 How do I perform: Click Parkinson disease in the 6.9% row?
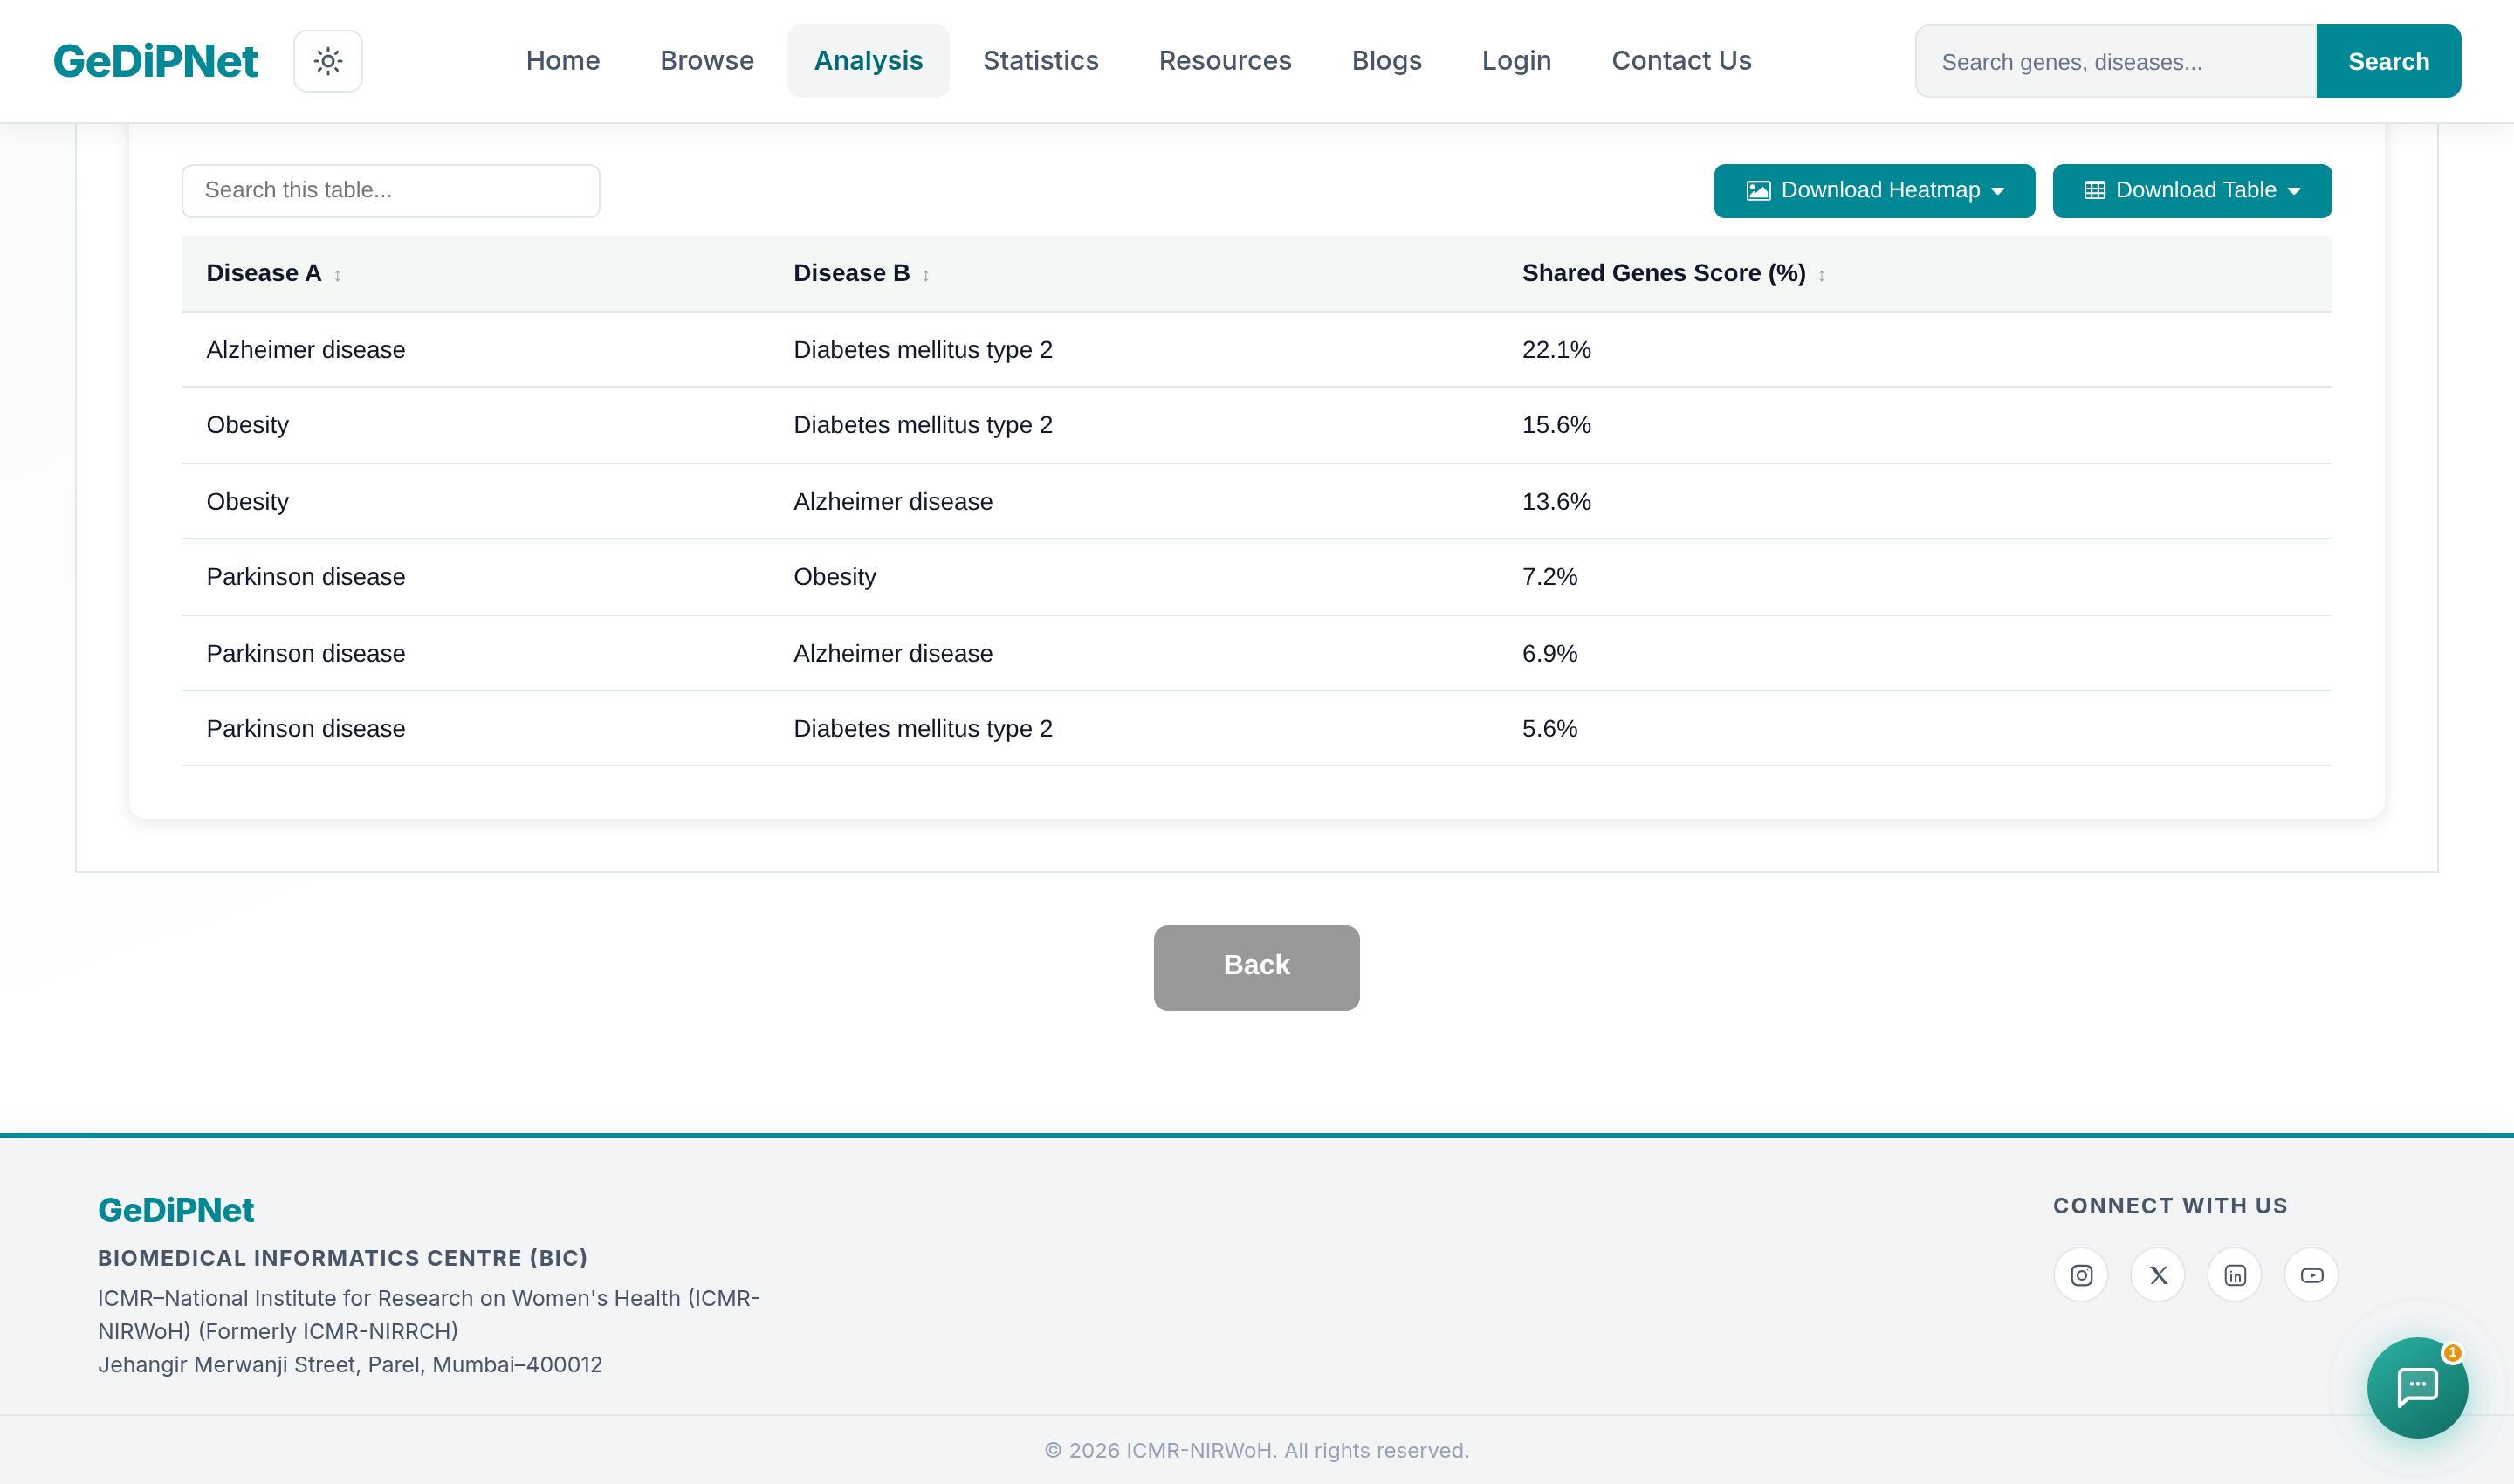306,653
